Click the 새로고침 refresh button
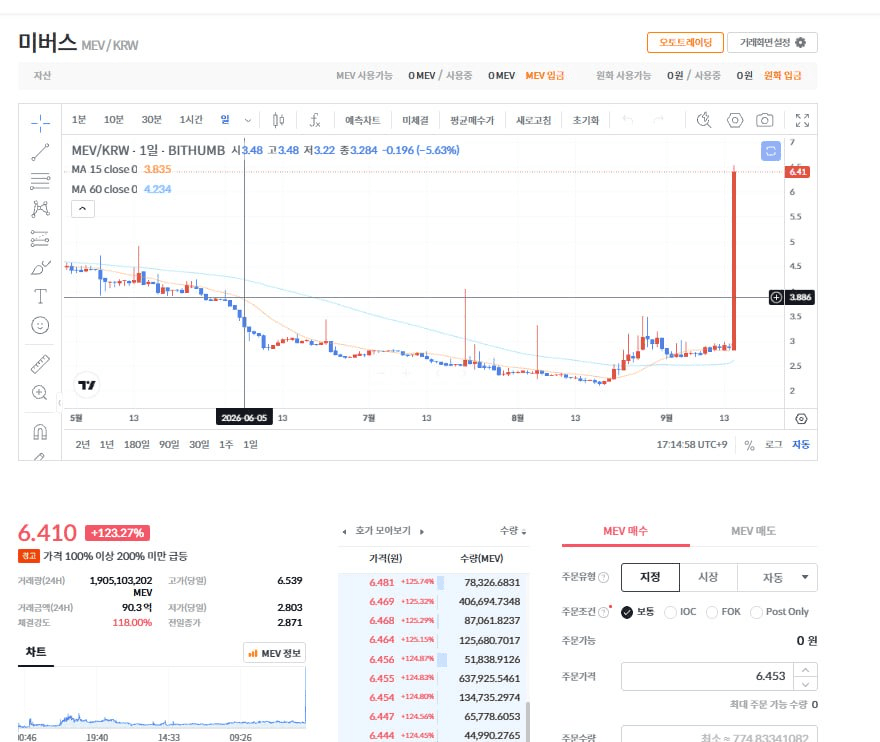Image resolution: width=880 pixels, height=742 pixels. (533, 120)
